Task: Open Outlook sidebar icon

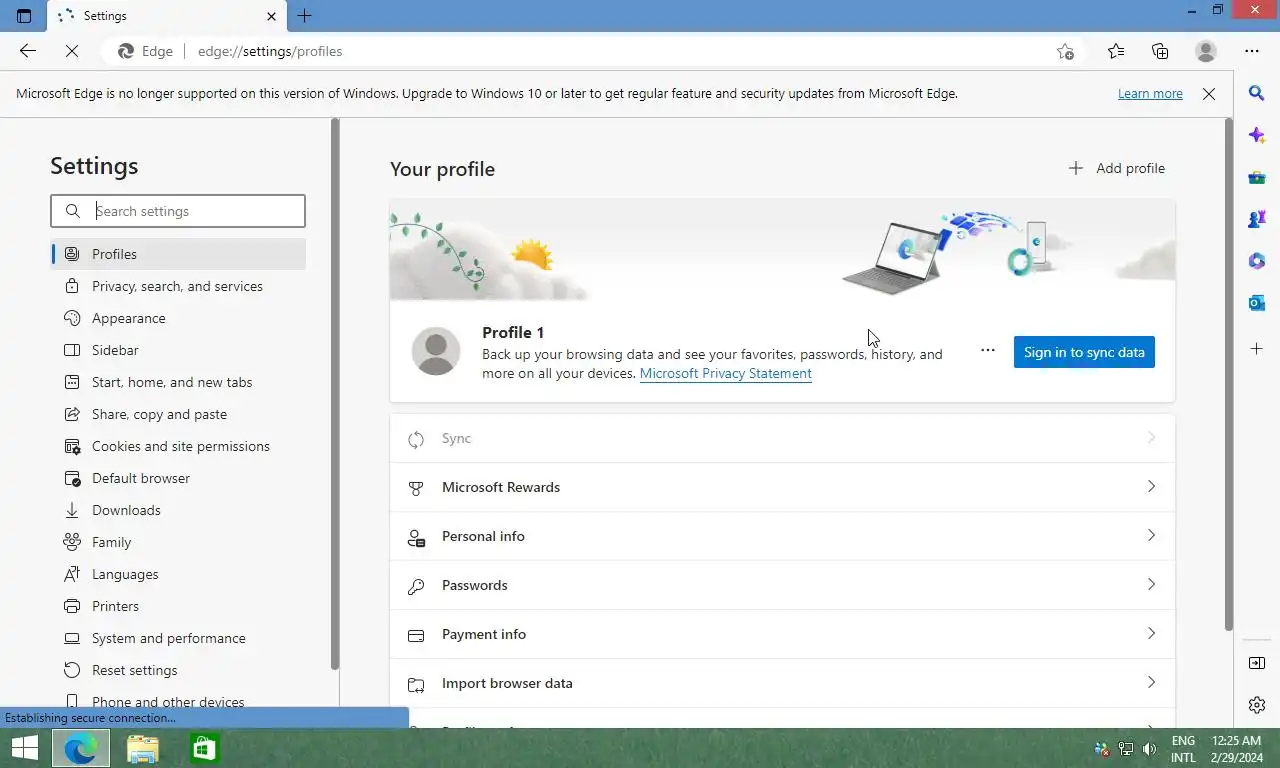Action: [1257, 303]
